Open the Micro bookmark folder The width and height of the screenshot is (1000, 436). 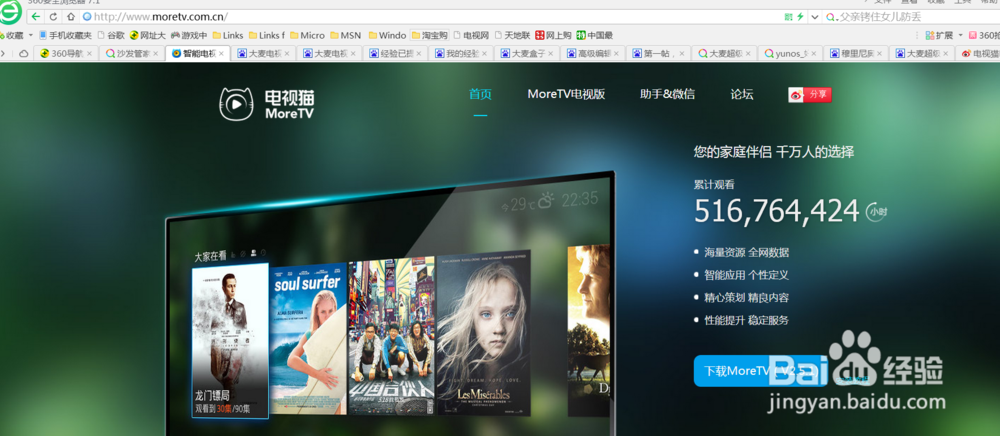[307, 35]
